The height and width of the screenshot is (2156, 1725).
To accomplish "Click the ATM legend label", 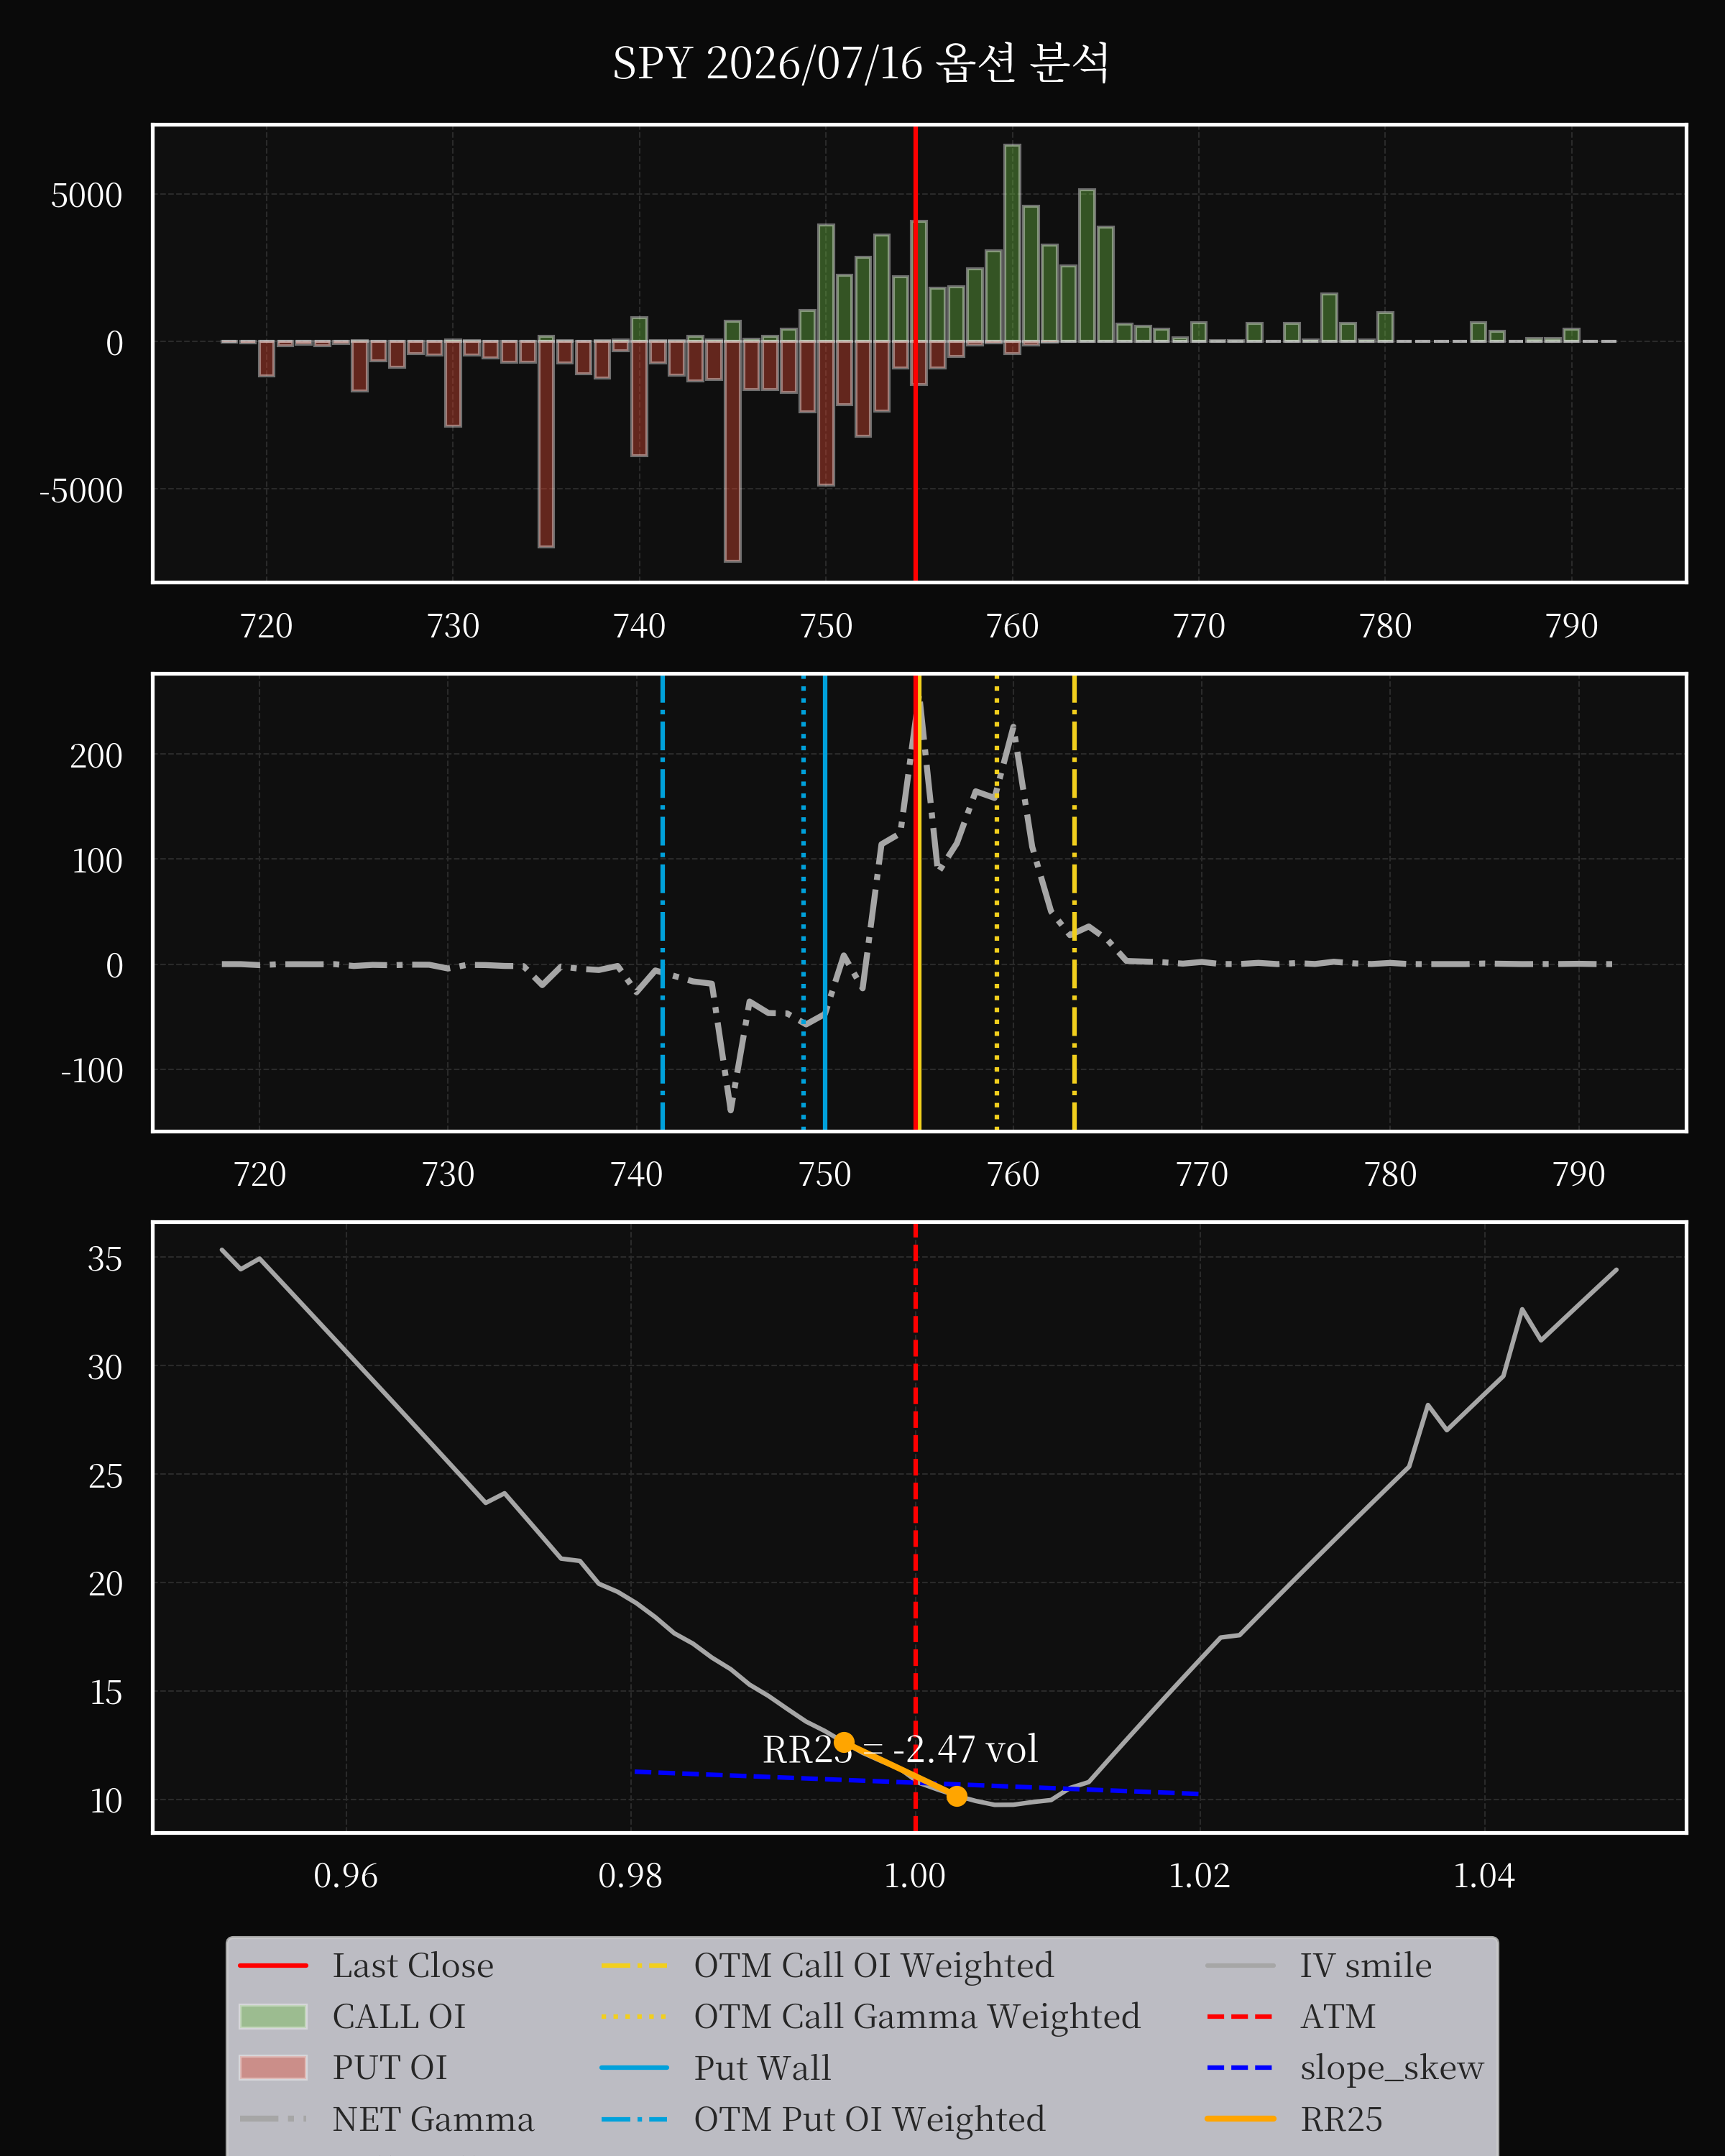I will coord(1338,2017).
